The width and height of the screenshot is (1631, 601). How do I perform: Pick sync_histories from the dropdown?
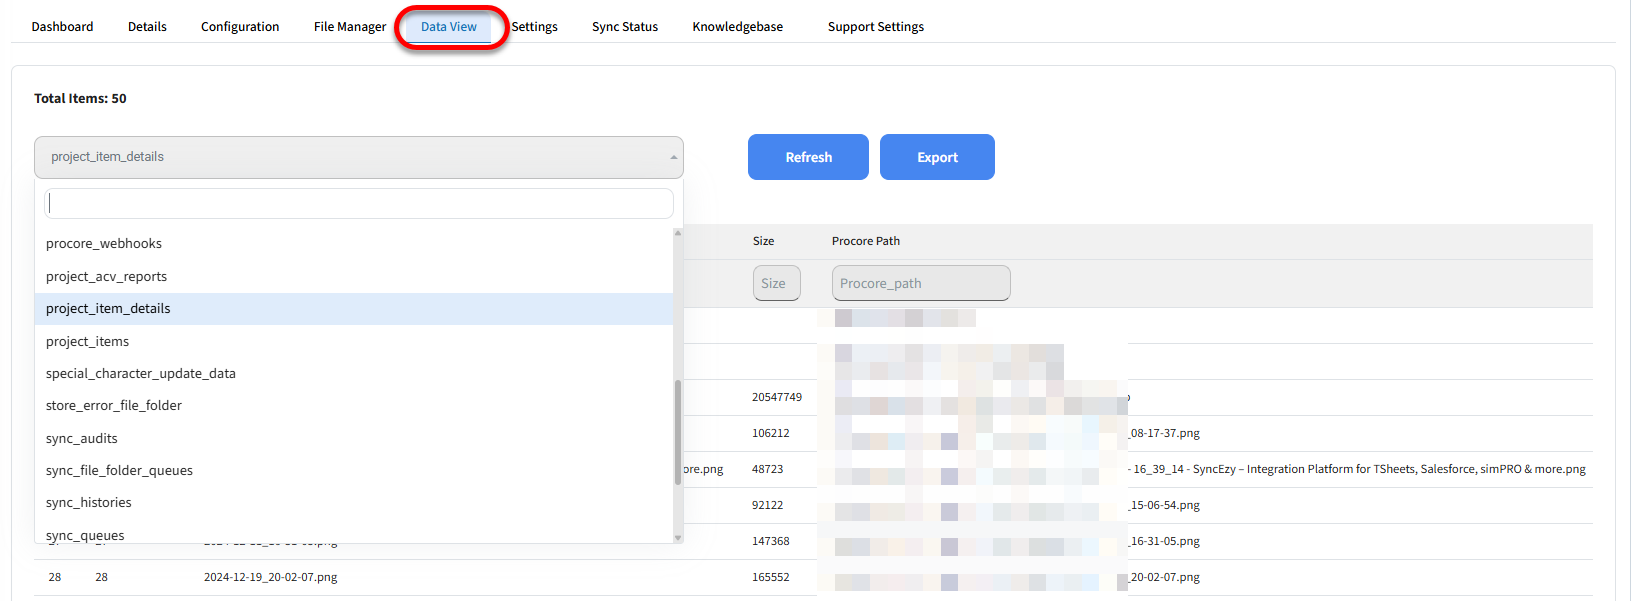tap(89, 503)
